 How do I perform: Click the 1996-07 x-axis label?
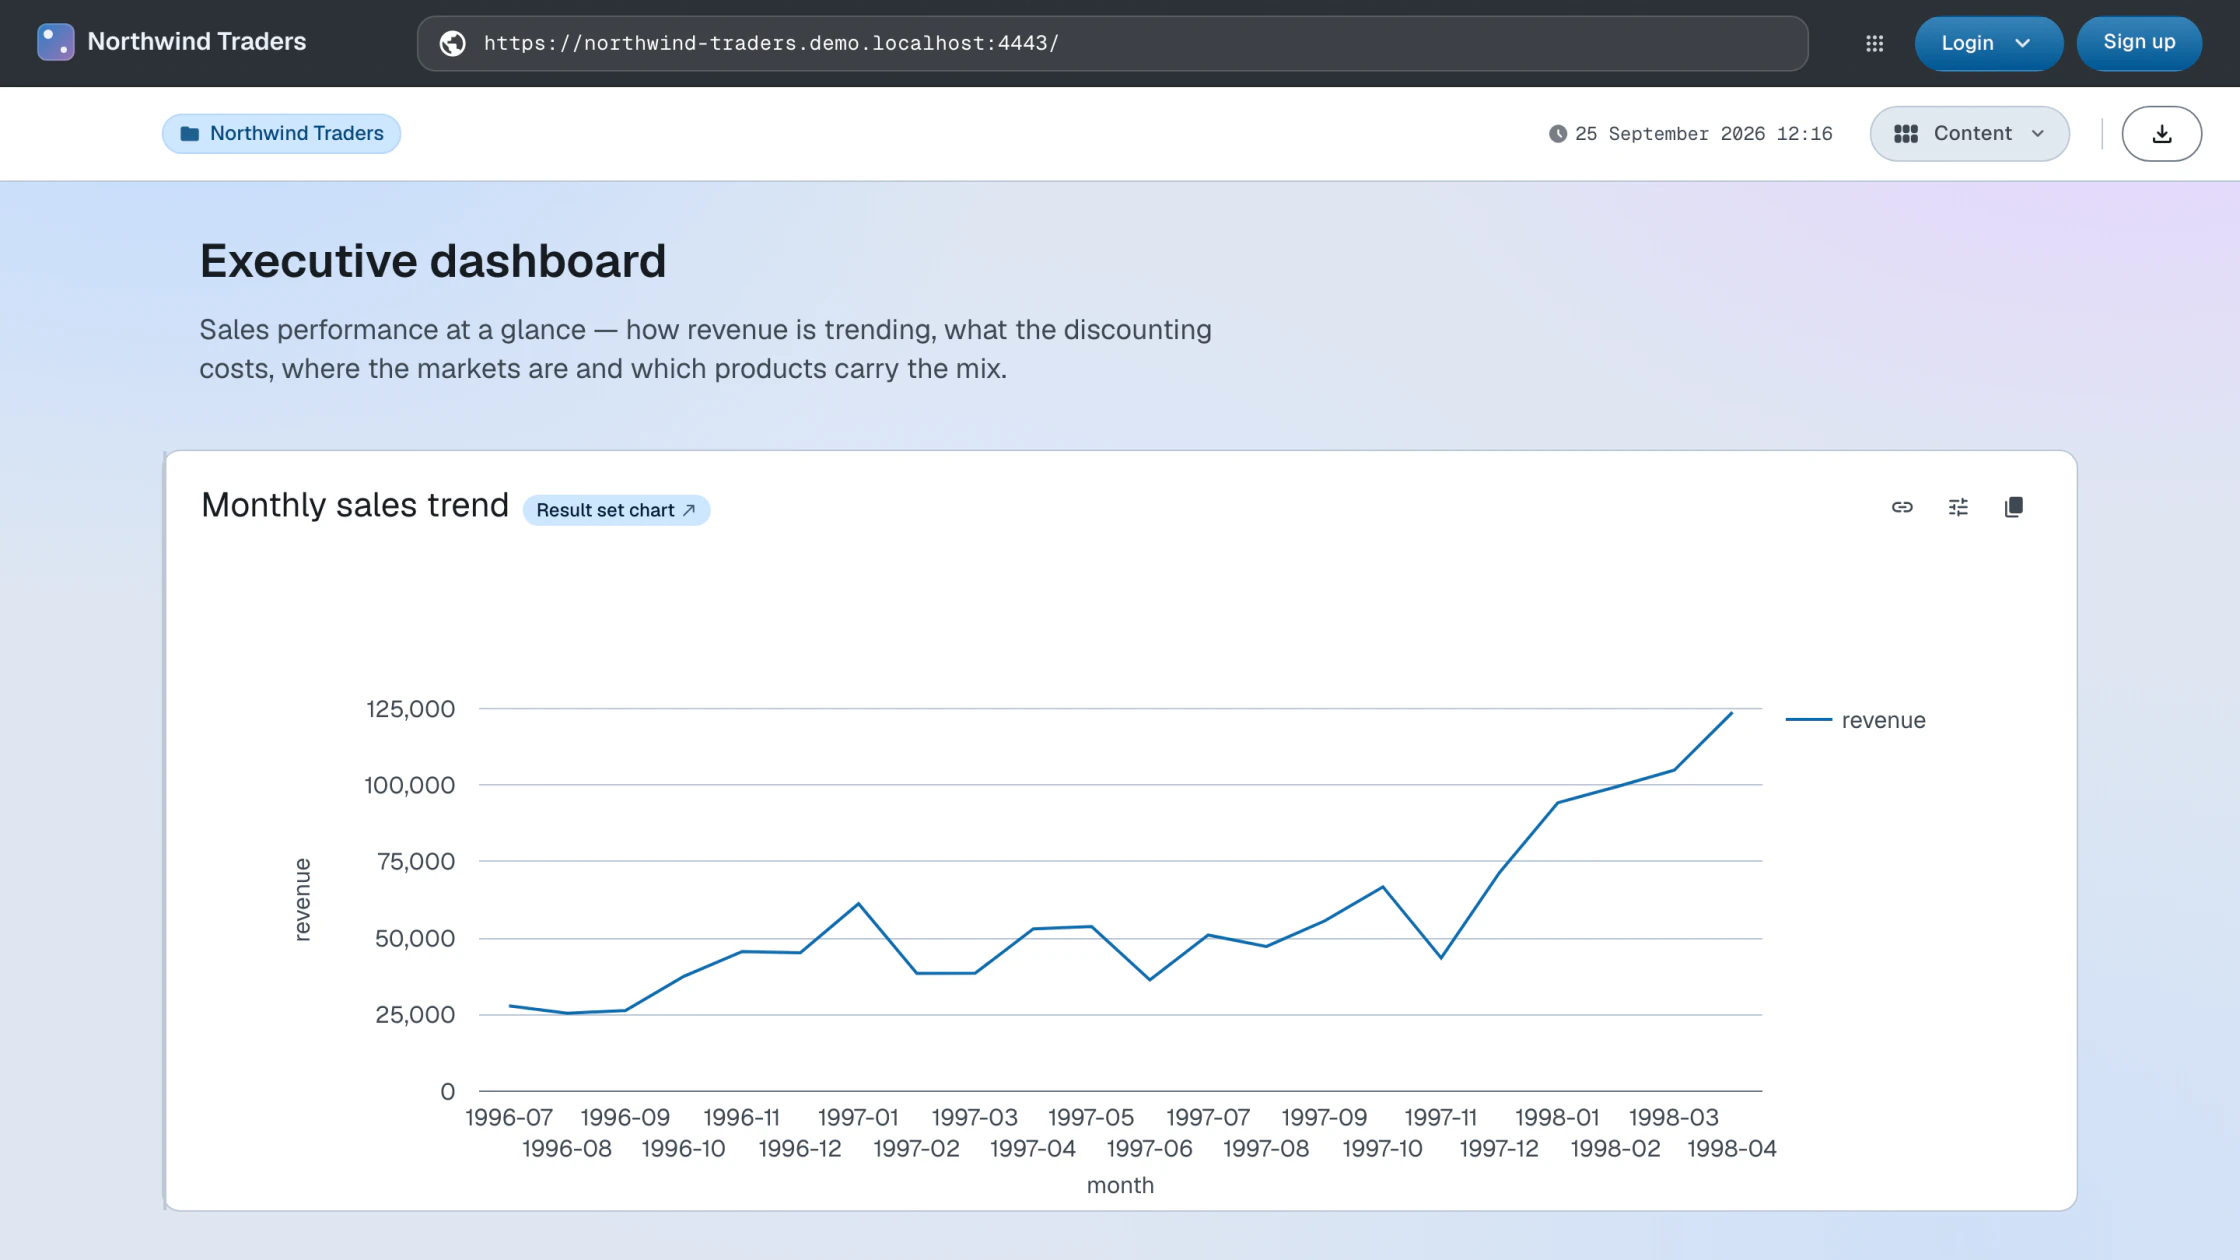(x=509, y=1117)
